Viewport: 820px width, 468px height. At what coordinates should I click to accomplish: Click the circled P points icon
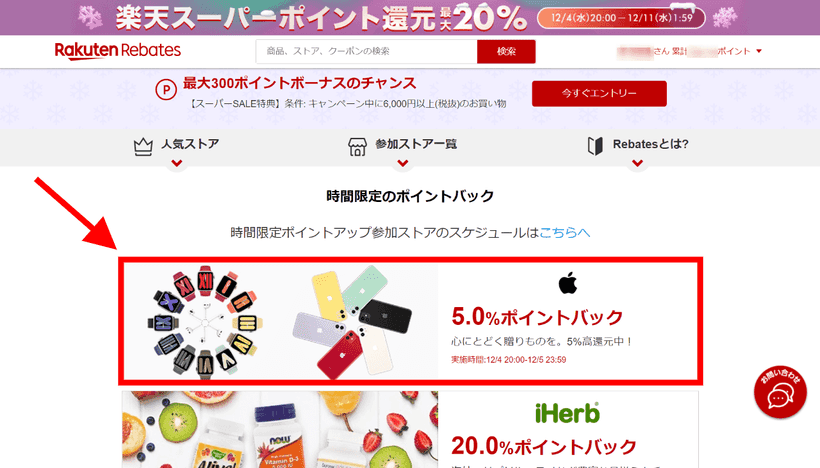tap(166, 90)
